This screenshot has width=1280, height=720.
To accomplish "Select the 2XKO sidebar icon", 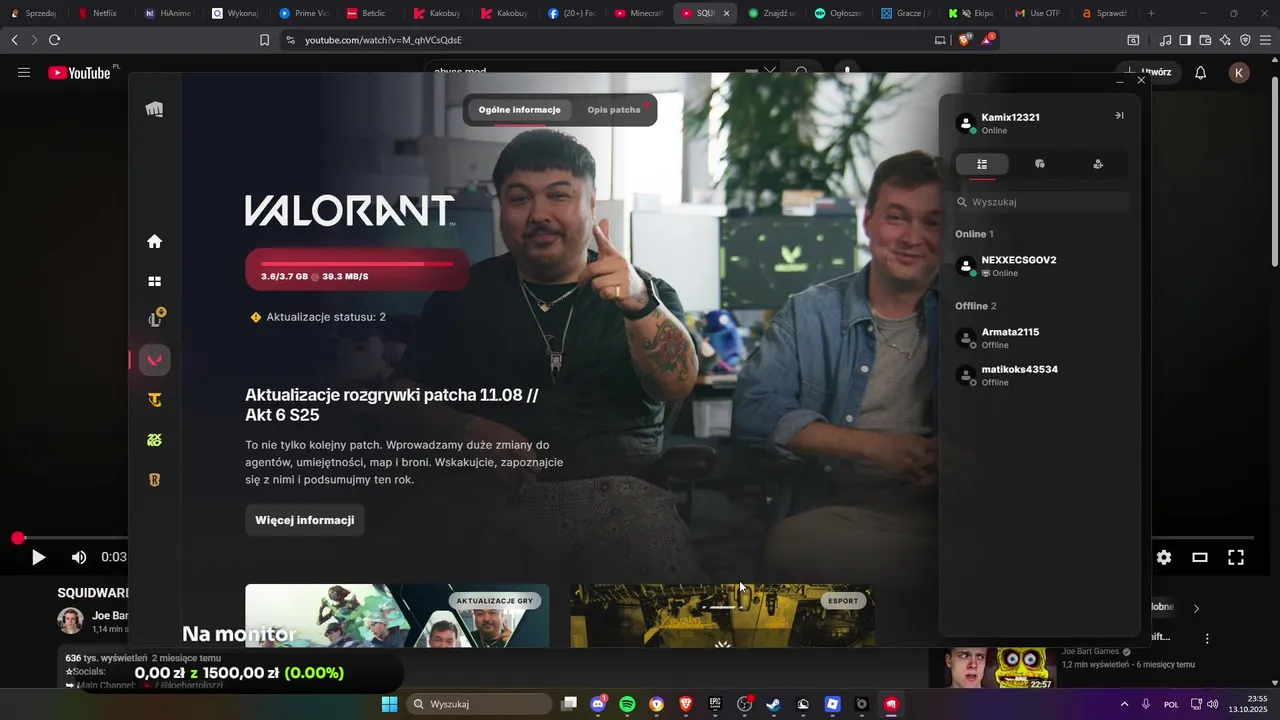I will [x=155, y=440].
